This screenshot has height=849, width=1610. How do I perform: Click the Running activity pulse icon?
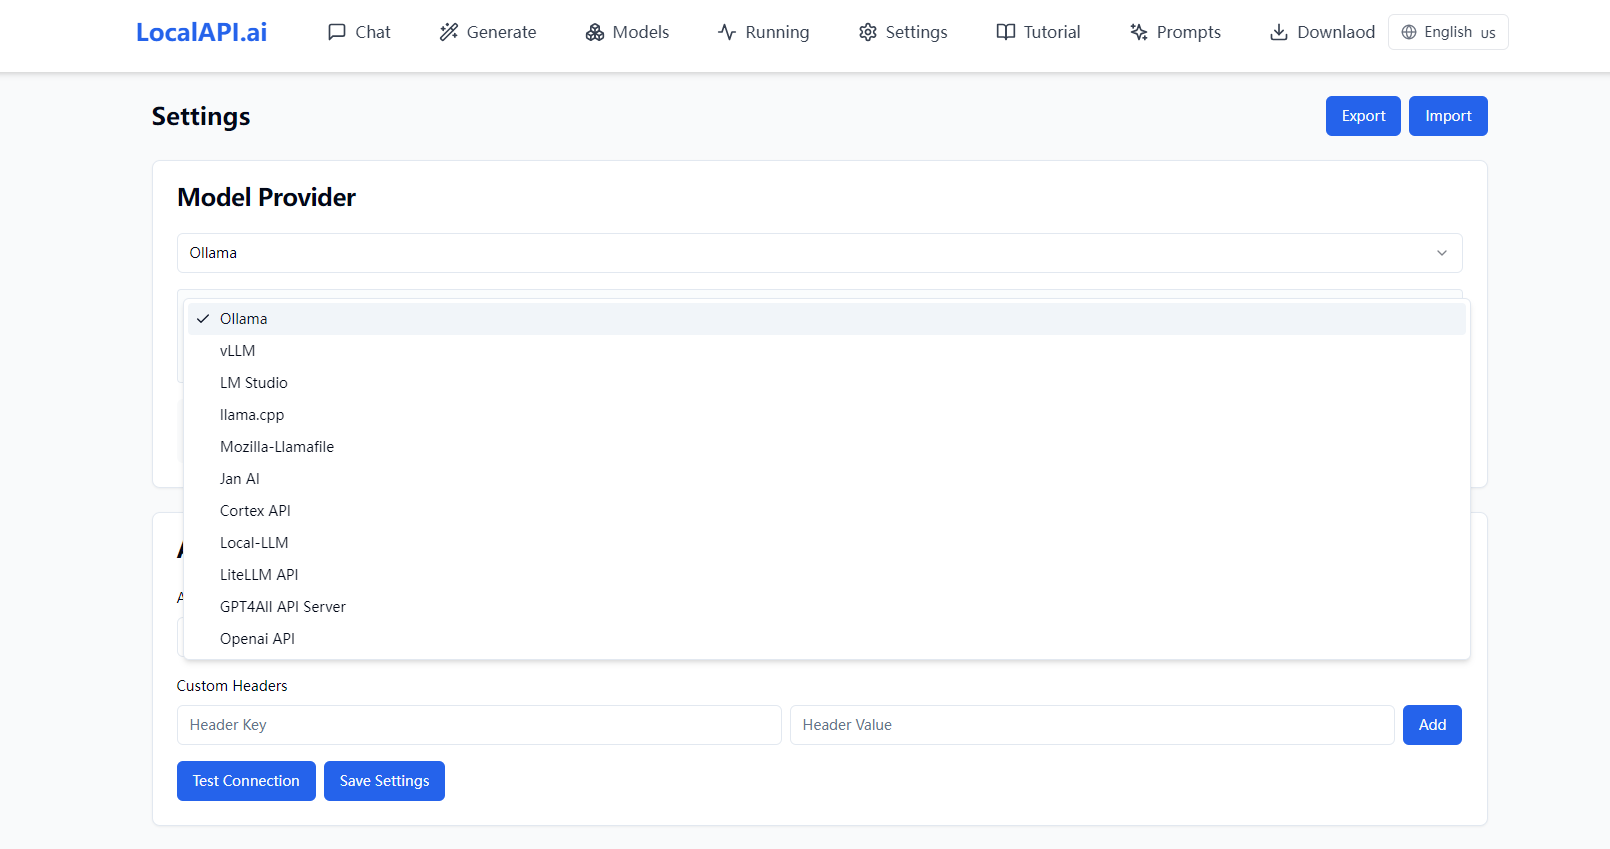point(727,32)
